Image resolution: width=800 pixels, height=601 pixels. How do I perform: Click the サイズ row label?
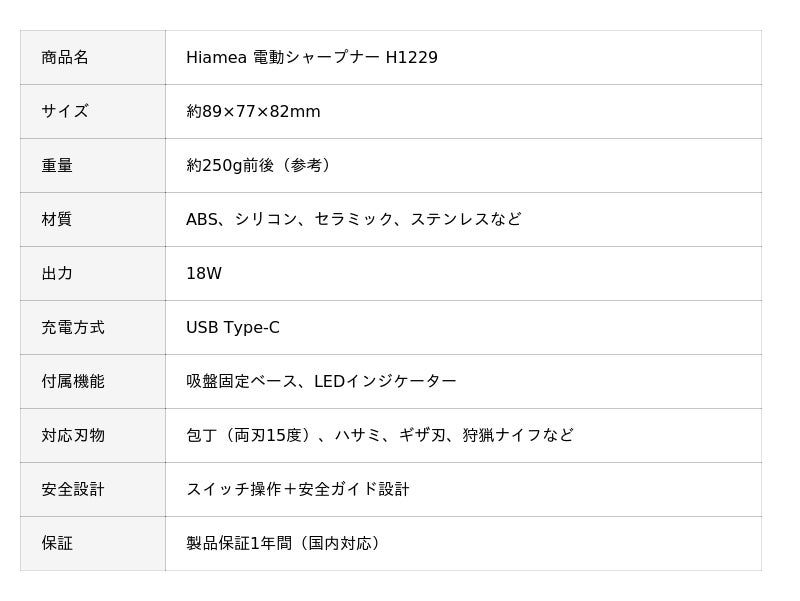pyautogui.click(x=65, y=111)
